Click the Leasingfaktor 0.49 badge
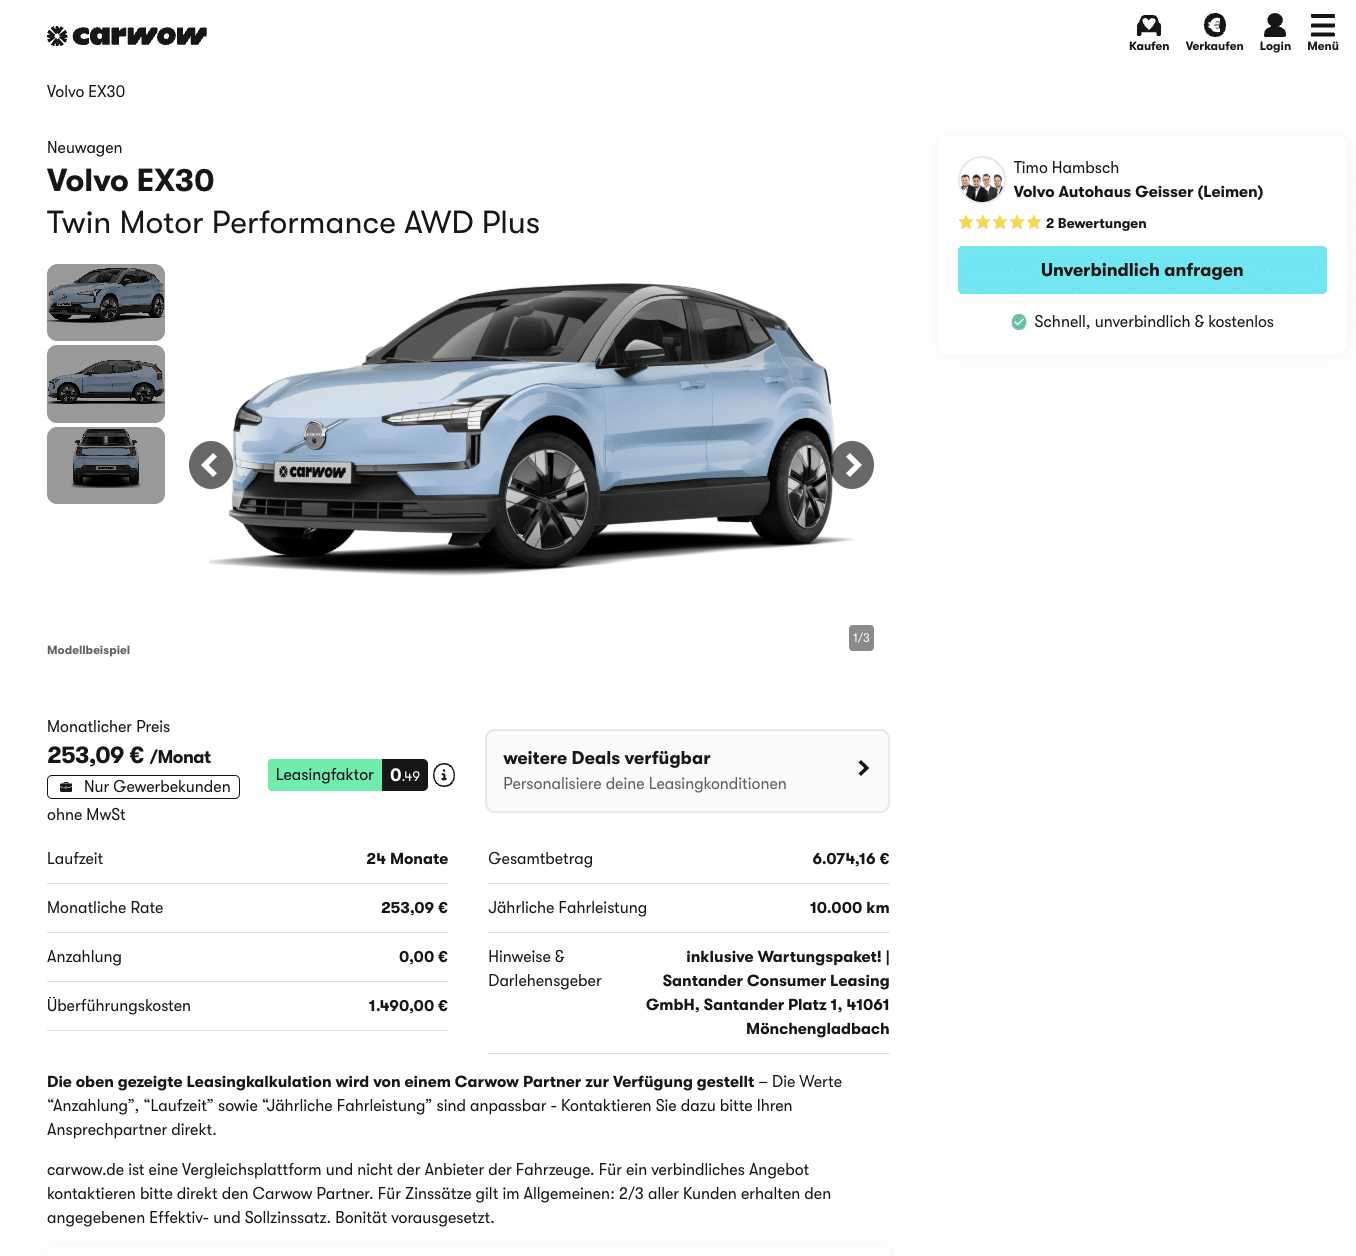The height and width of the screenshot is (1256, 1356). [348, 775]
